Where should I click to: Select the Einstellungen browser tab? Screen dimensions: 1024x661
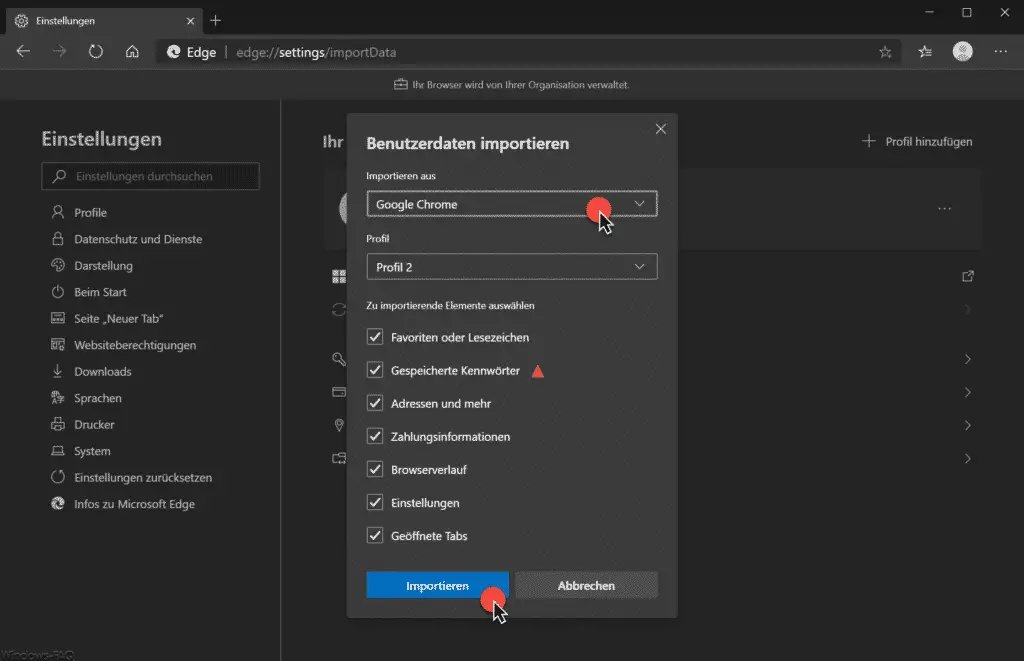point(104,21)
